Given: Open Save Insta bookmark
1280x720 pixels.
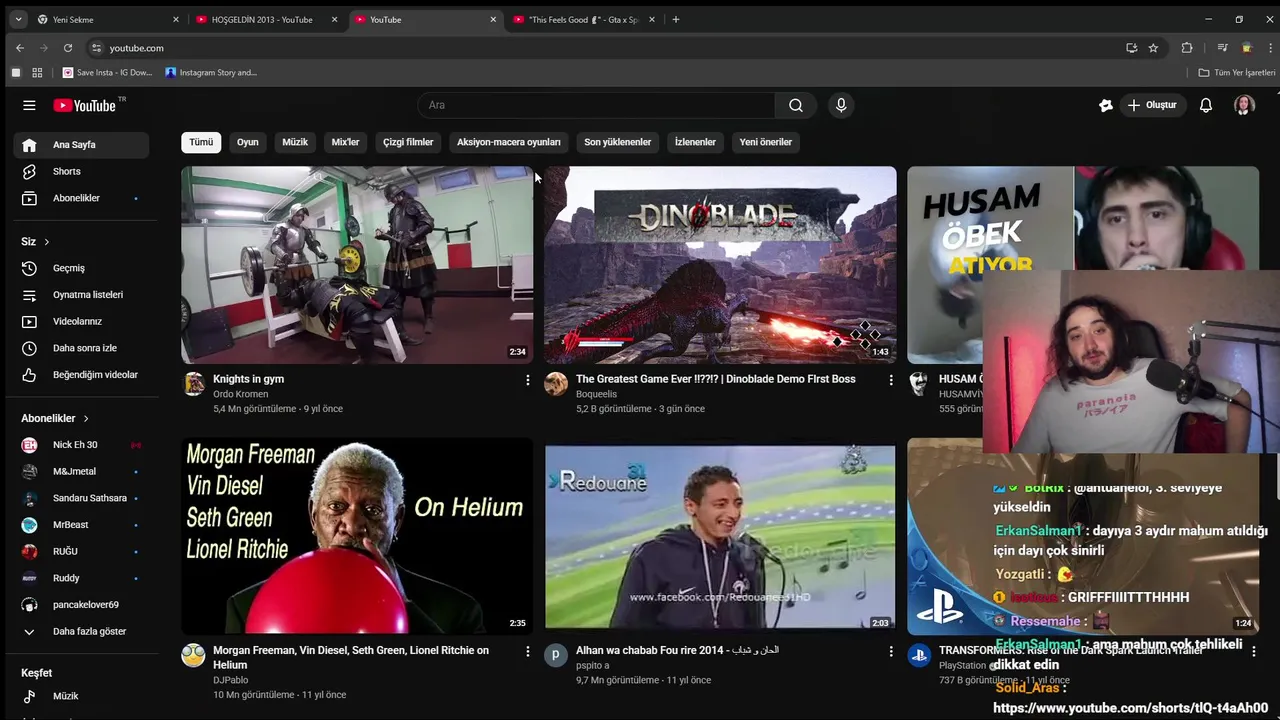Looking at the screenshot, I should (x=108, y=72).
